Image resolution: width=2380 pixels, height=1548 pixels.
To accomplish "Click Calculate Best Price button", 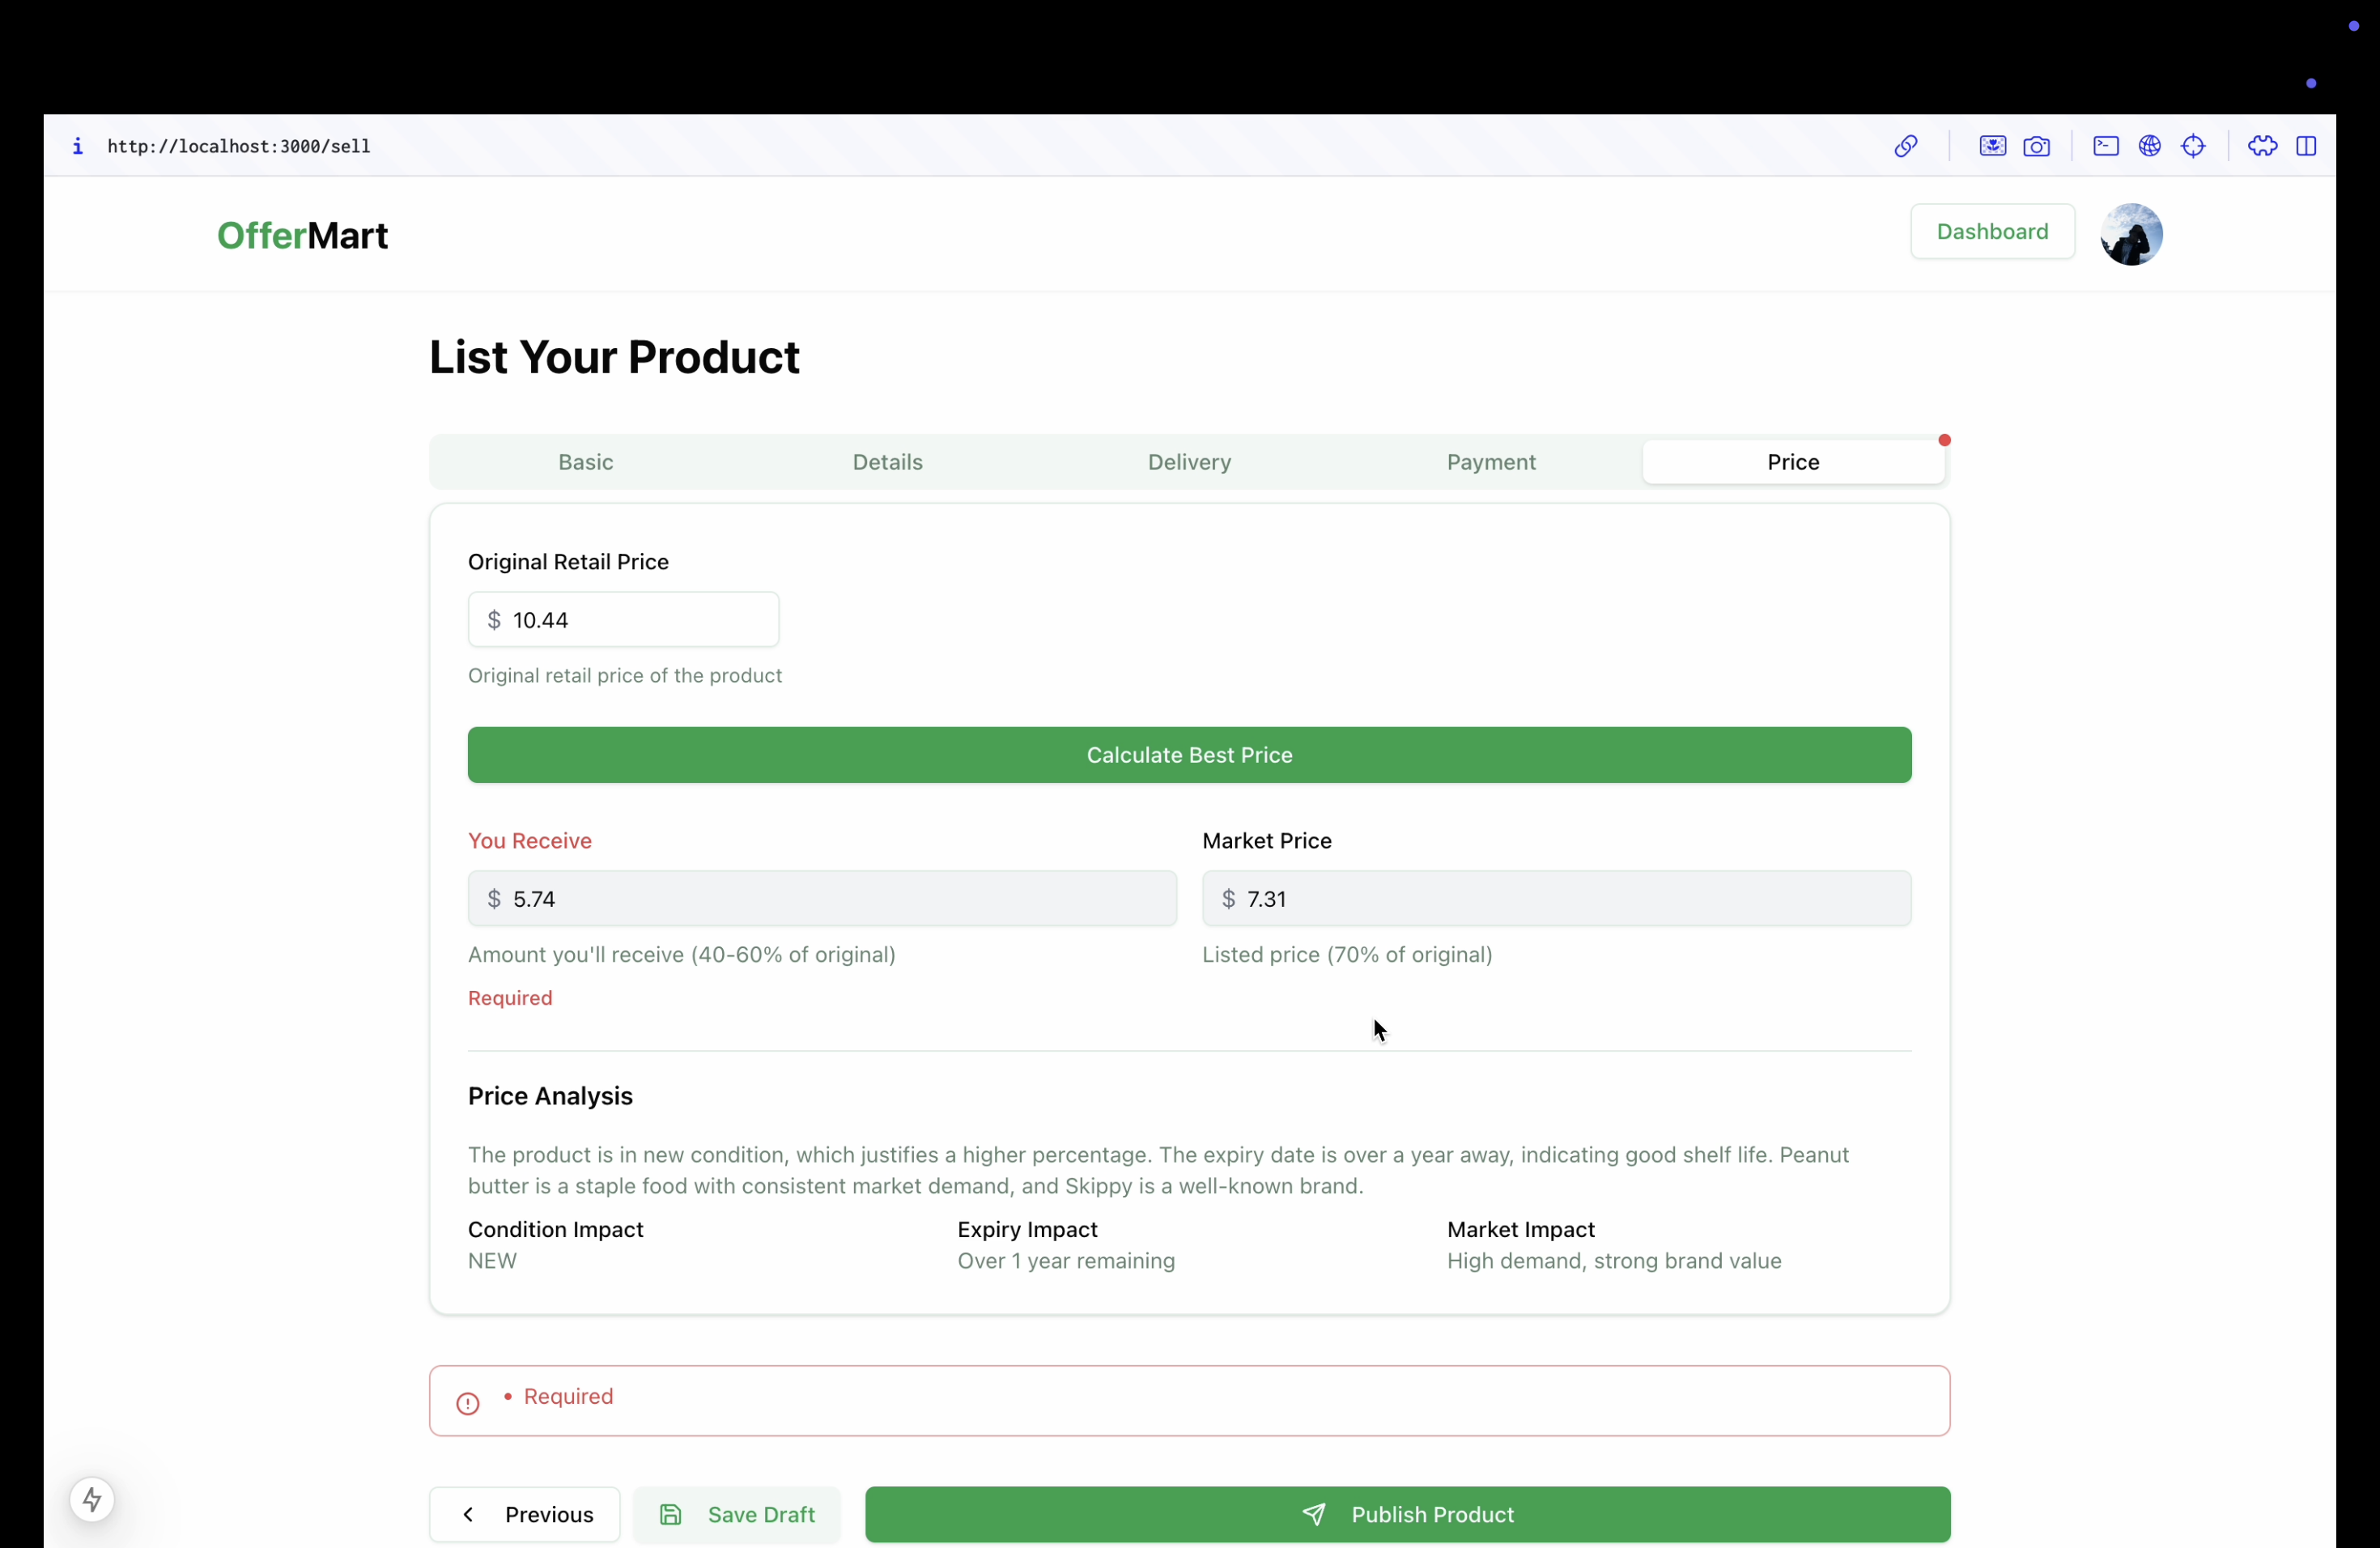I will coord(1189,755).
